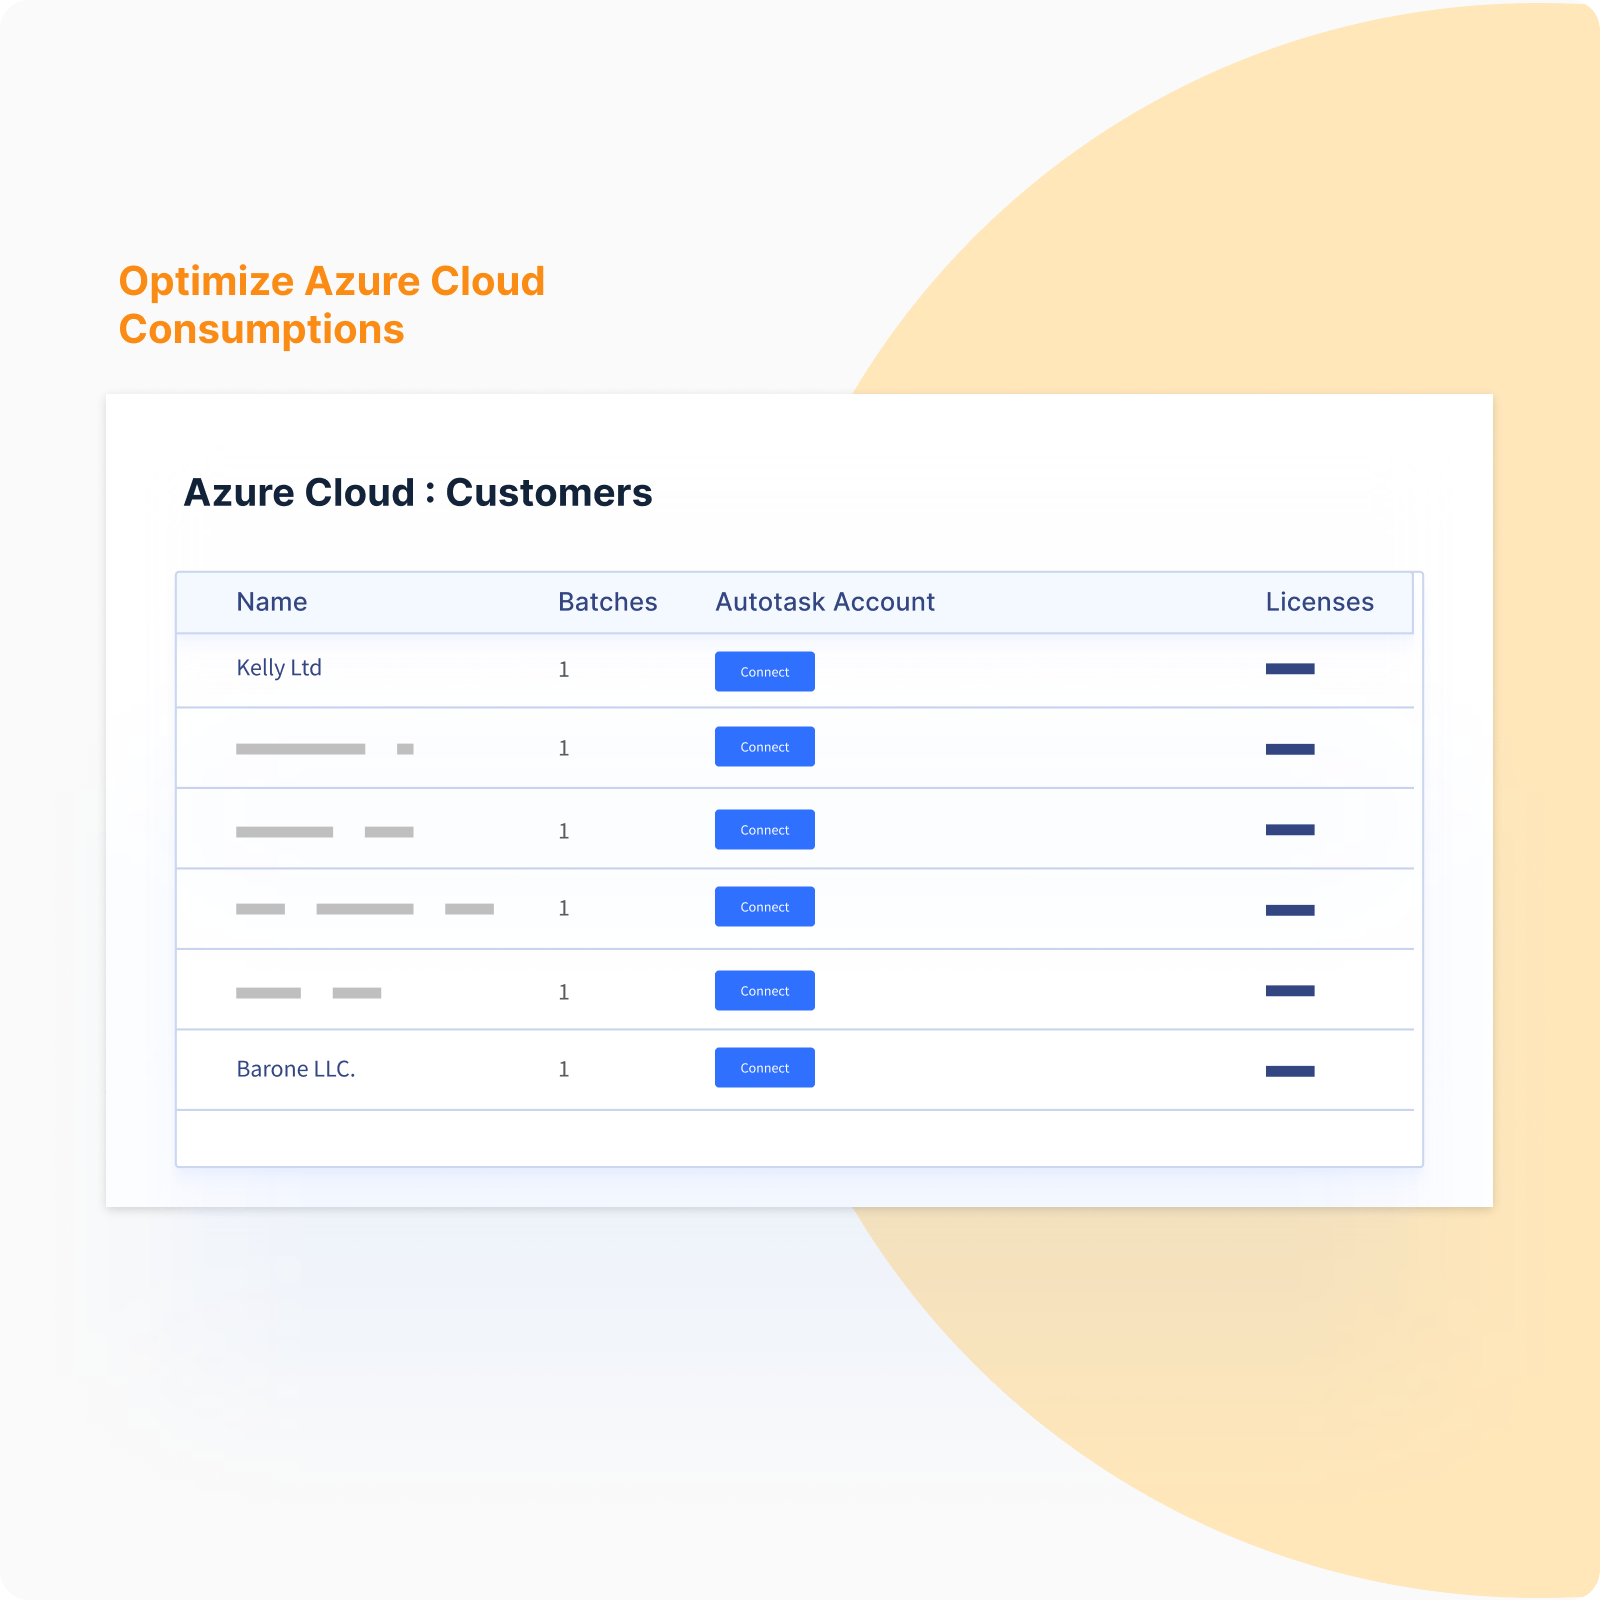Click the licenses bar in third row

pos(1290,830)
